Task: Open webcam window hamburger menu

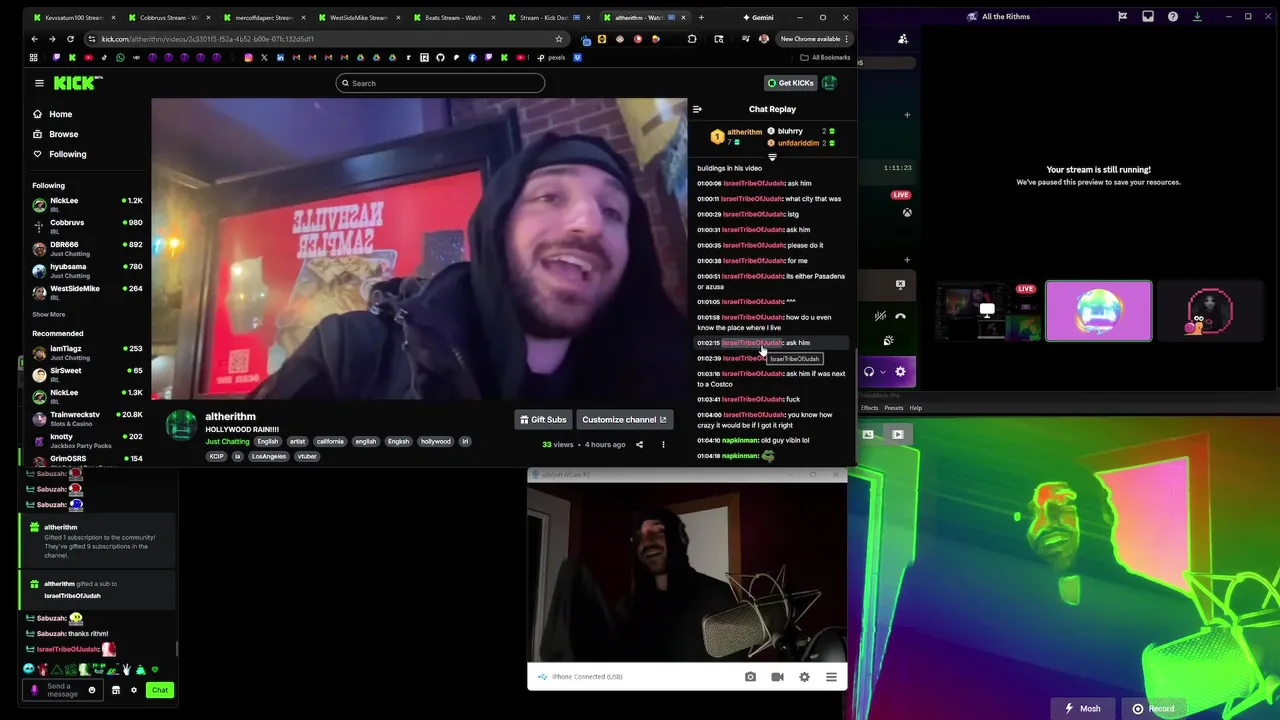Action: (x=831, y=677)
